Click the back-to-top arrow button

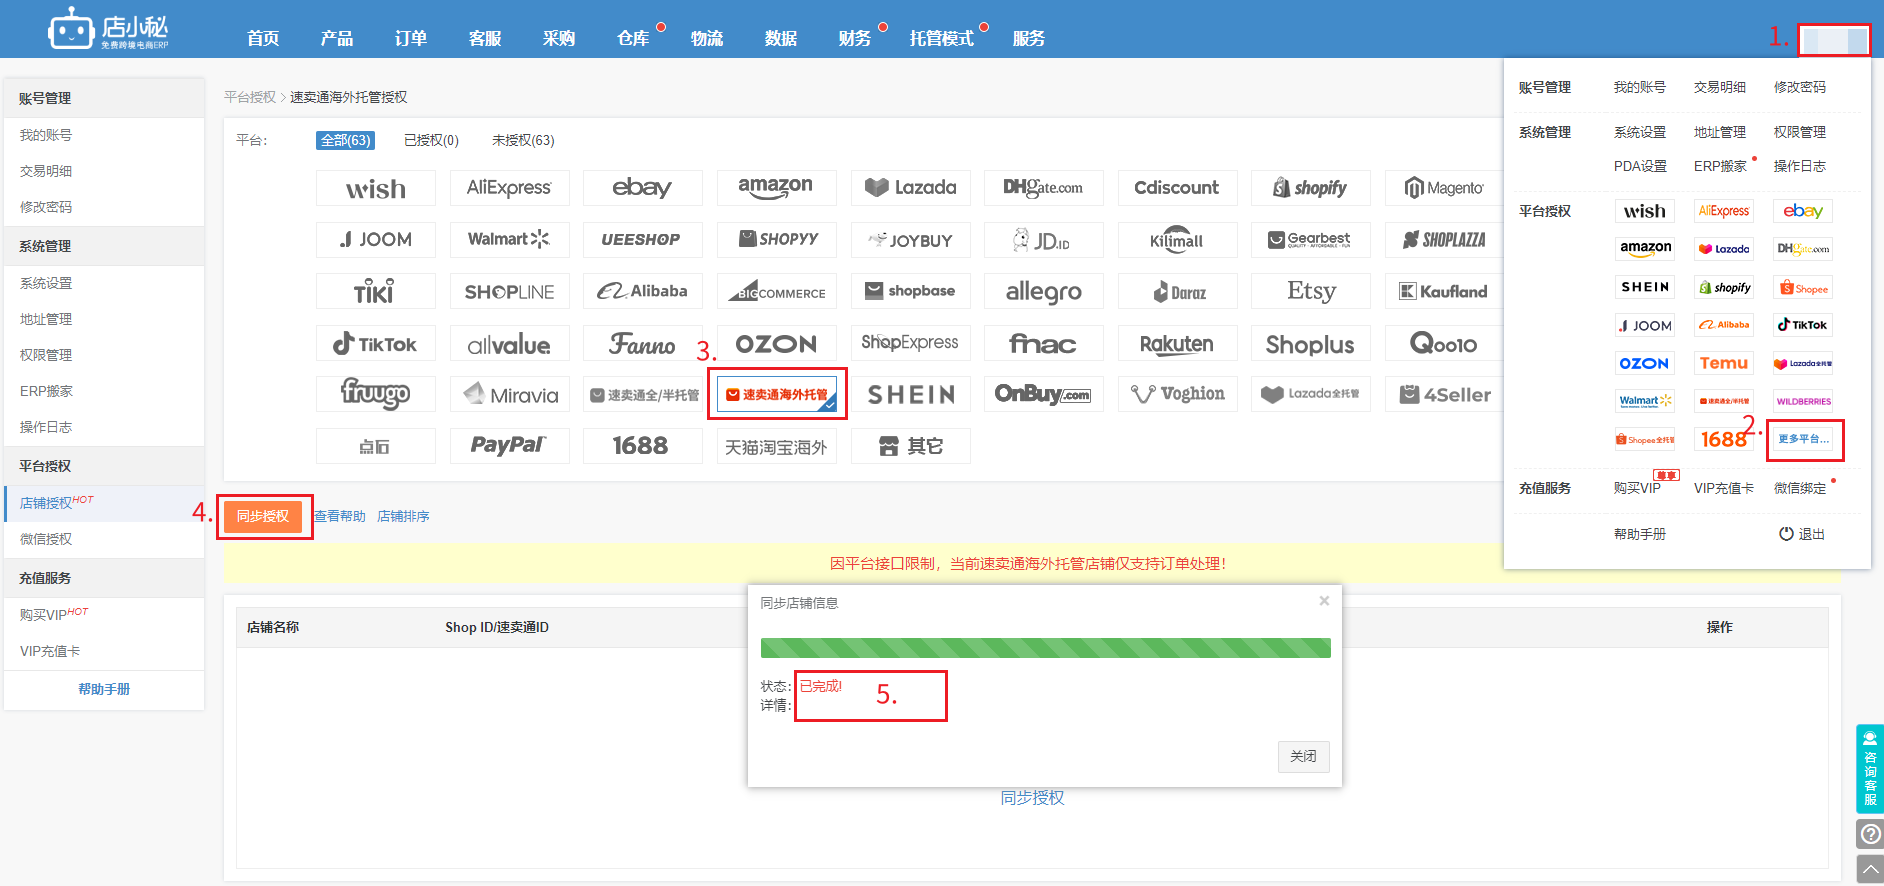click(1870, 870)
